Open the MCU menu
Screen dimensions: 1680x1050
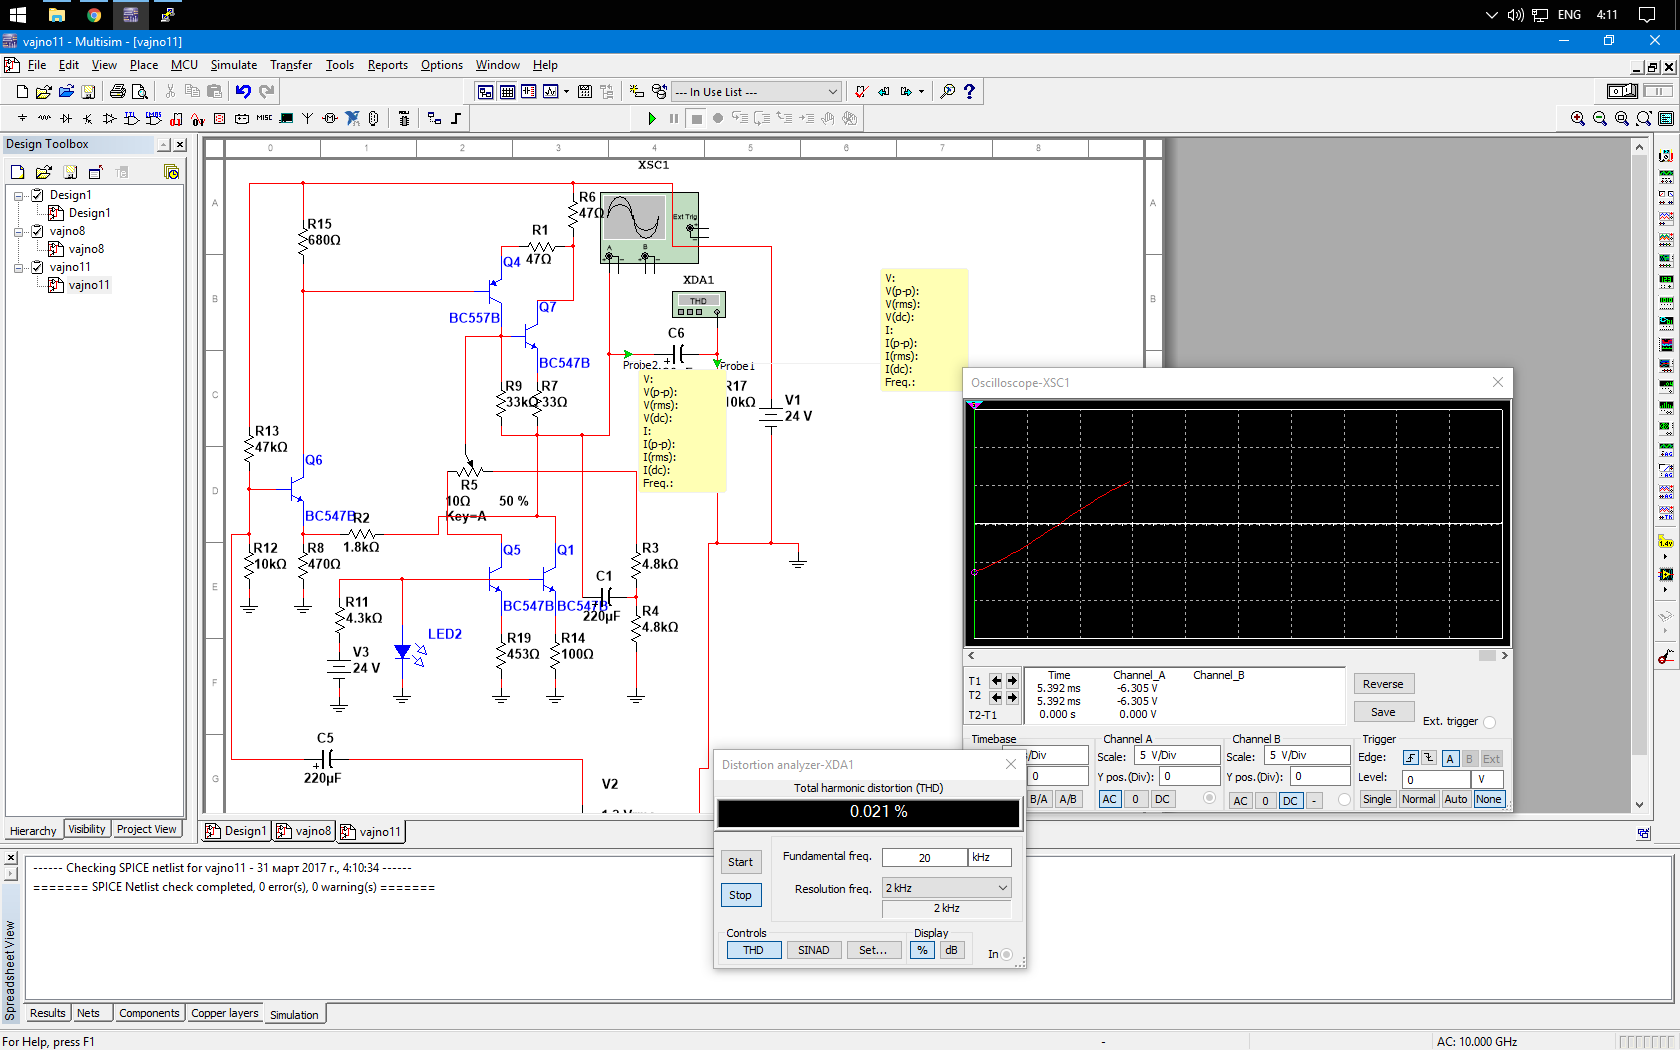coord(184,65)
